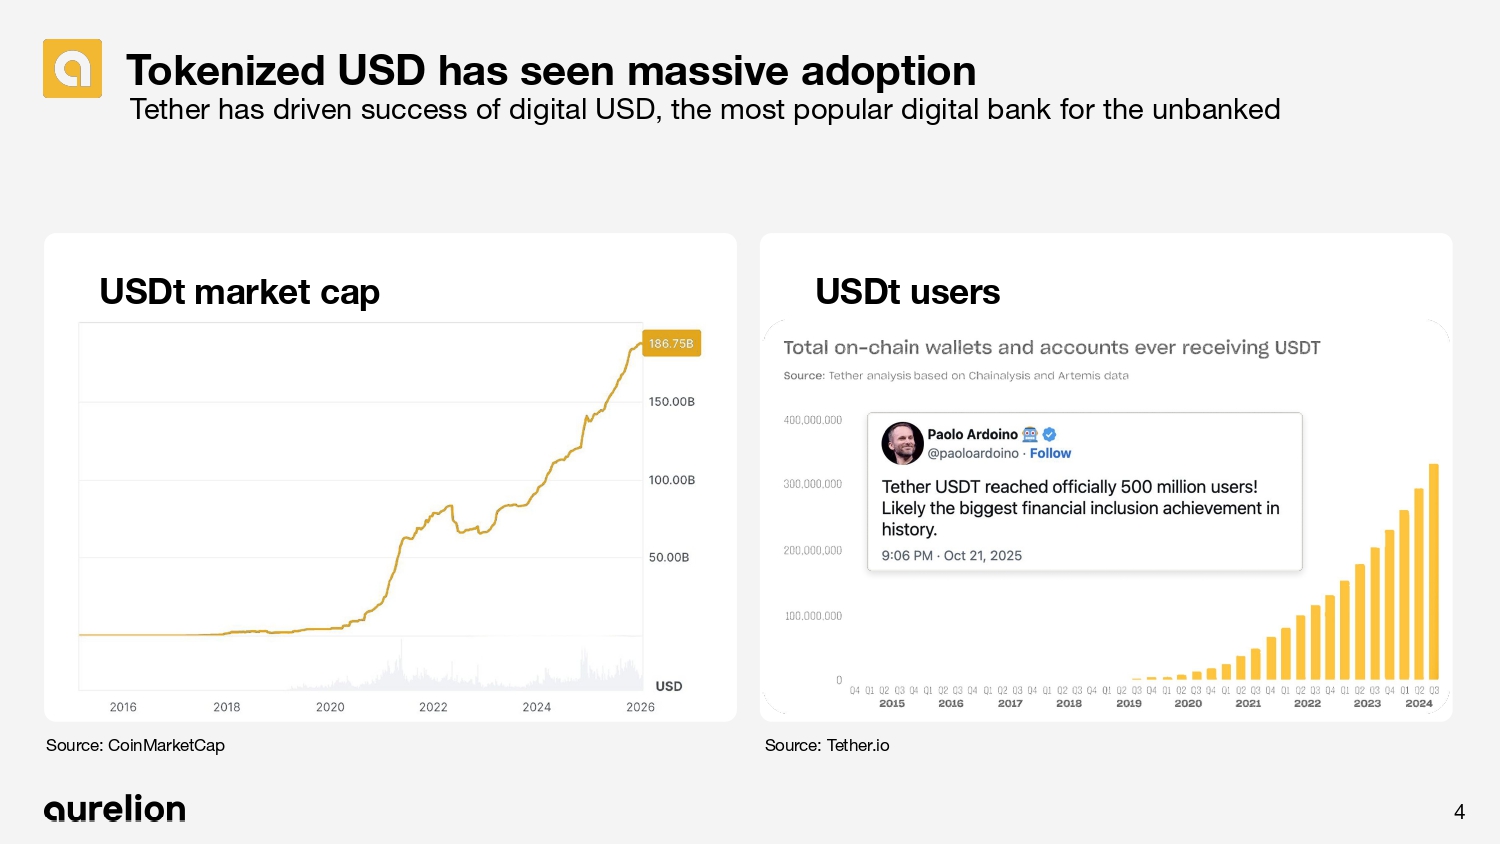
Task: Click the 186.75B price tag label
Action: [671, 343]
